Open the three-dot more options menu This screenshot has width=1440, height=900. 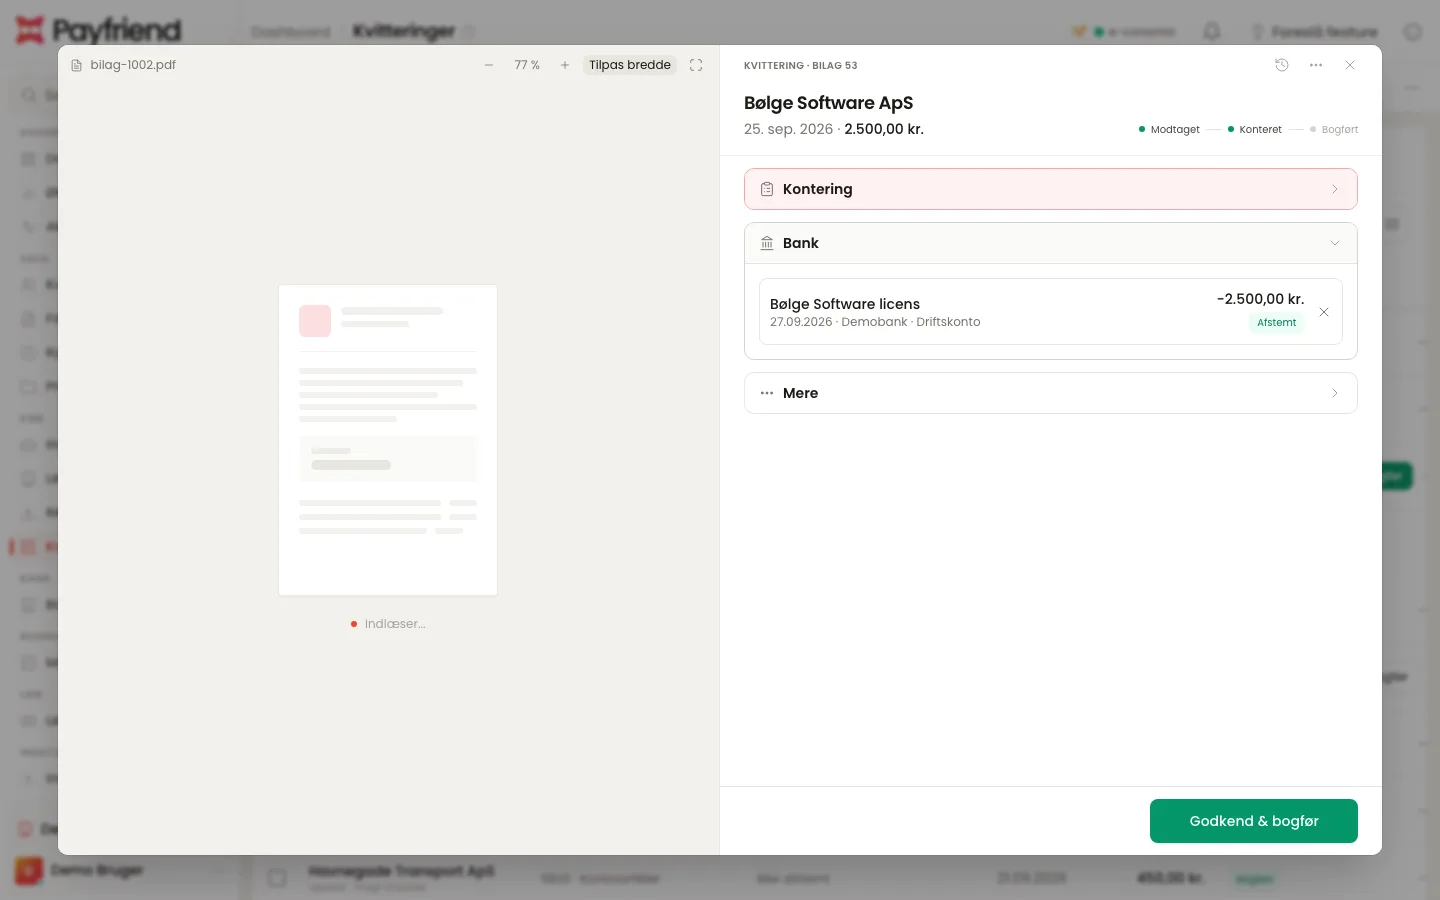tap(1316, 65)
